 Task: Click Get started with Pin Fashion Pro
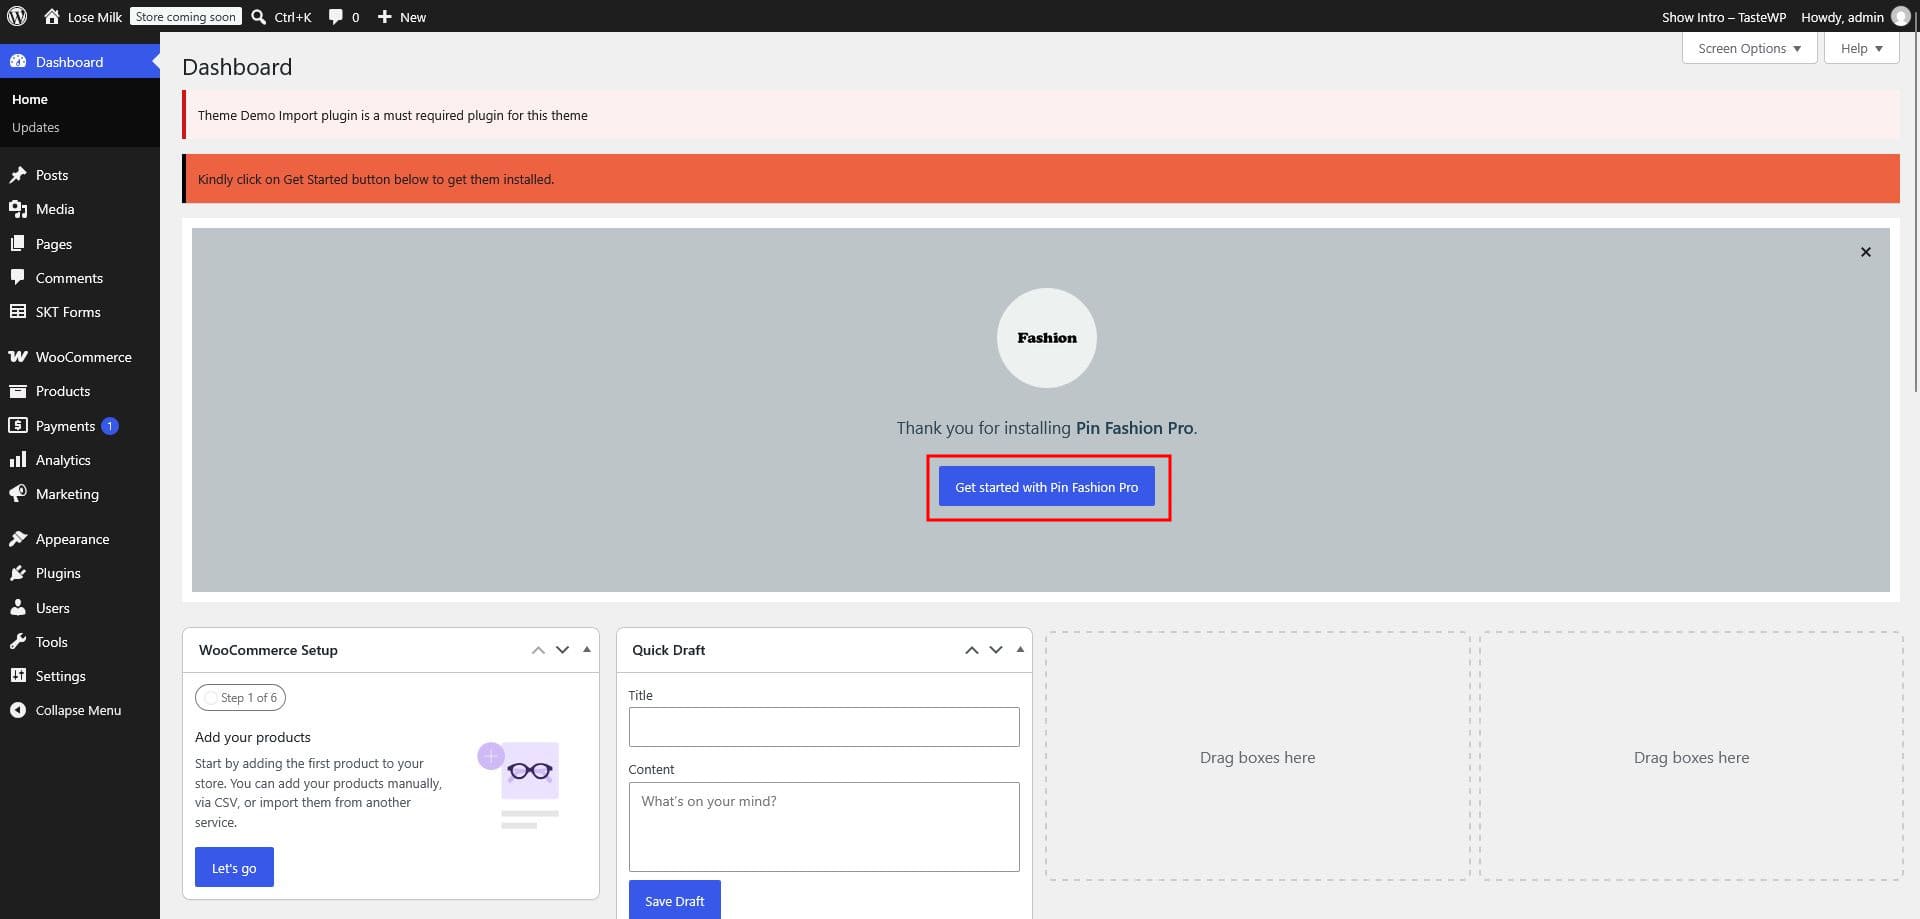coord(1046,487)
